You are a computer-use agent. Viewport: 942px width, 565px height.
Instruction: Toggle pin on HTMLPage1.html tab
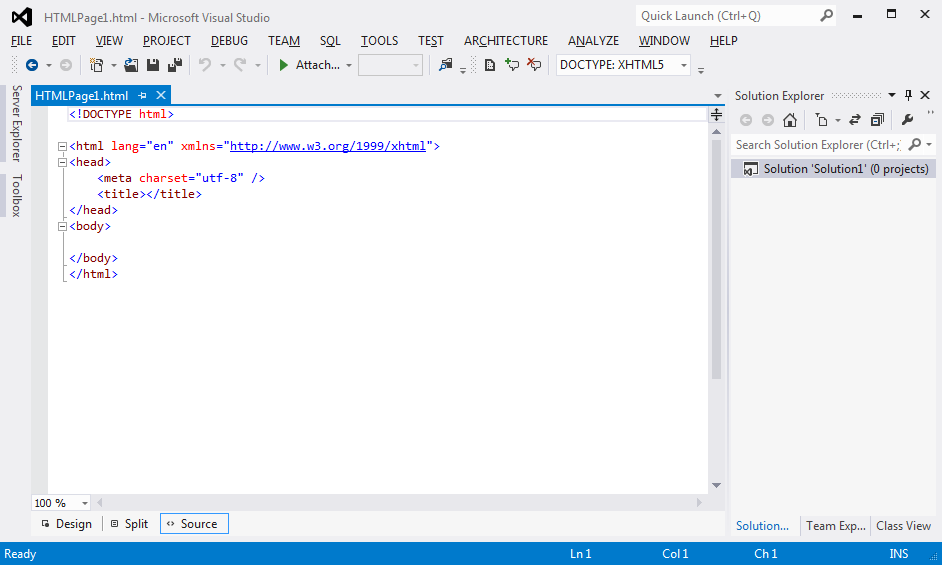coord(143,96)
